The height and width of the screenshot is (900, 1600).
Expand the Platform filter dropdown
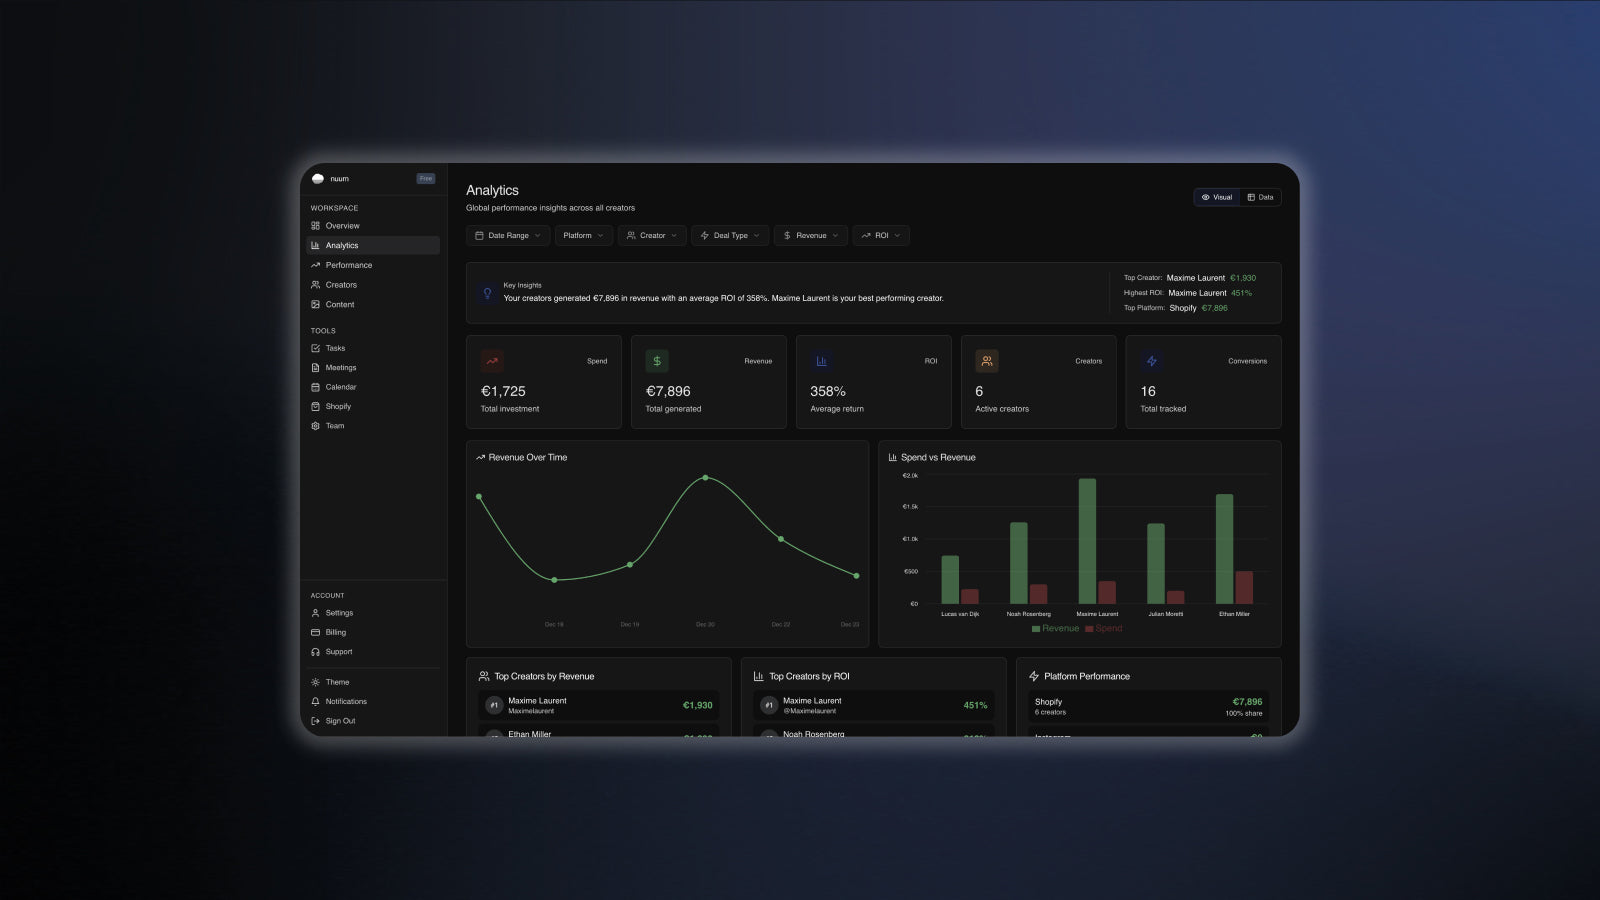(x=583, y=236)
